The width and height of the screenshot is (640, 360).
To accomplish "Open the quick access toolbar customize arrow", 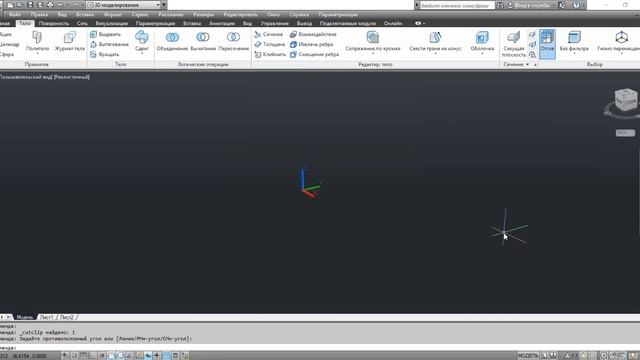I will pyautogui.click(x=164, y=5).
